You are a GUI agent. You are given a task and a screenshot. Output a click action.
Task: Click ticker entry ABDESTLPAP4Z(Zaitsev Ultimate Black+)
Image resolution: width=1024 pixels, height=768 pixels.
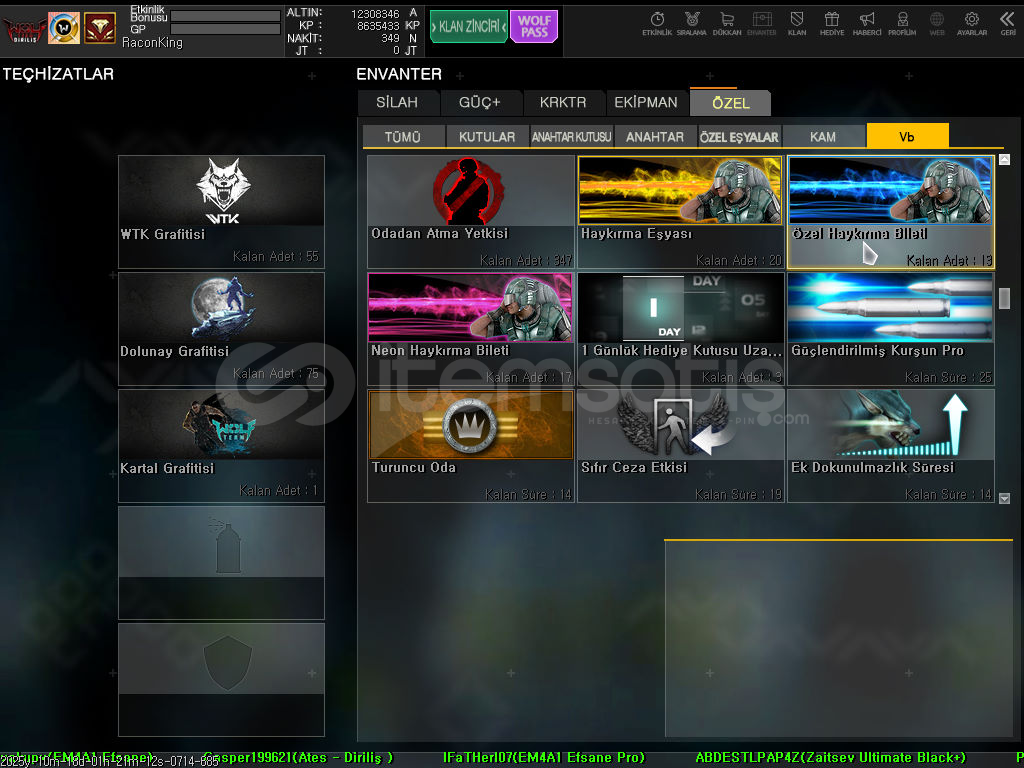(831, 758)
